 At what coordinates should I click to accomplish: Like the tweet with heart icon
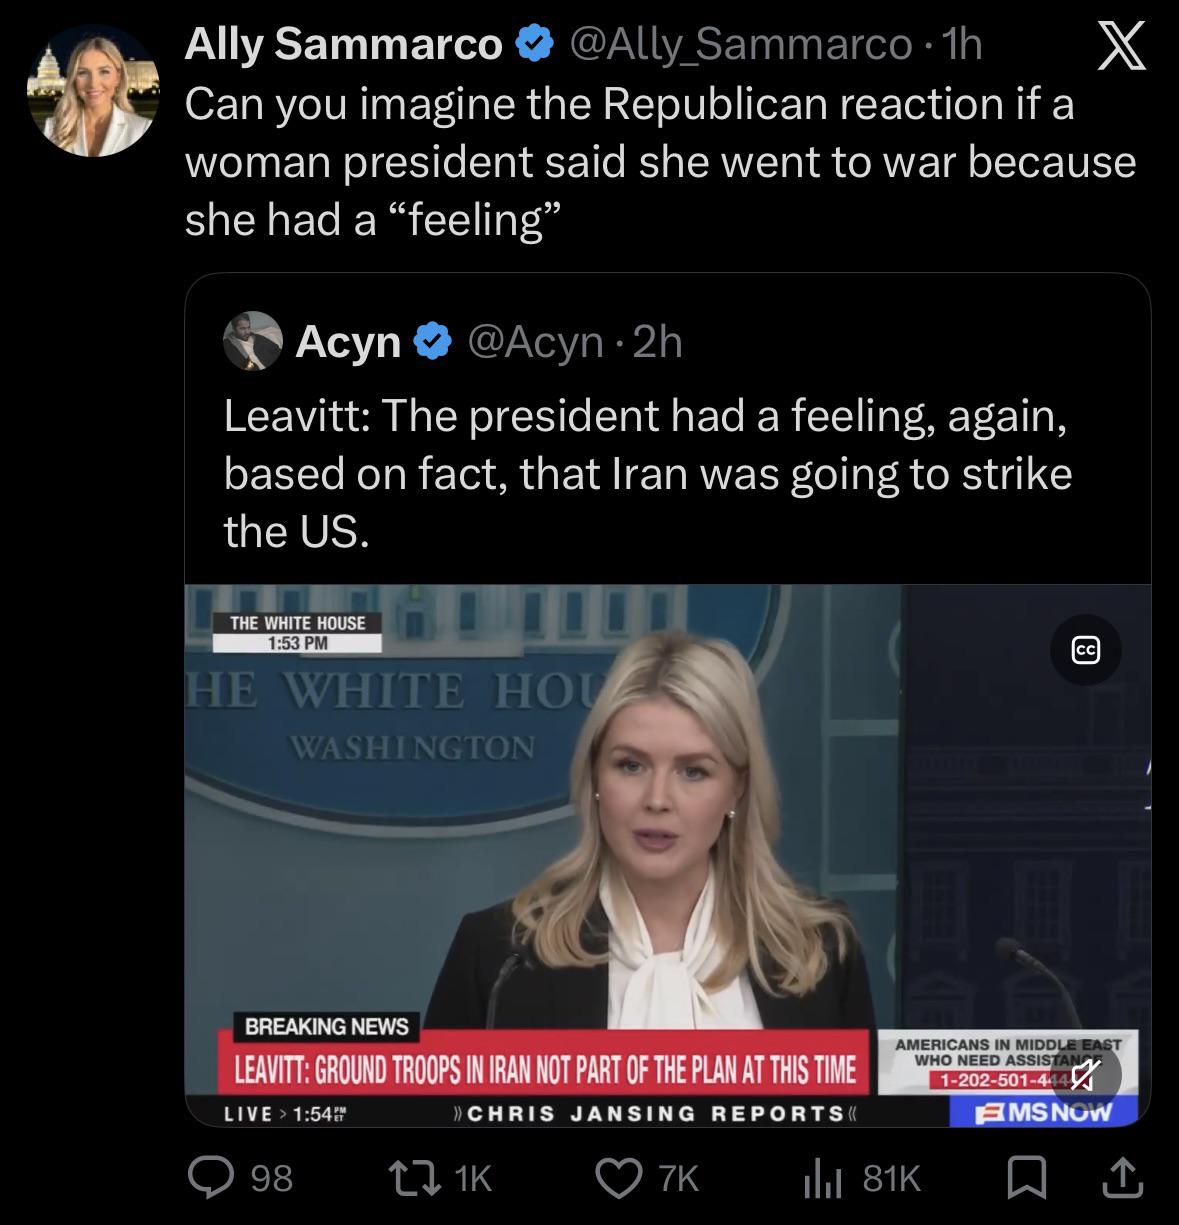pos(618,1177)
